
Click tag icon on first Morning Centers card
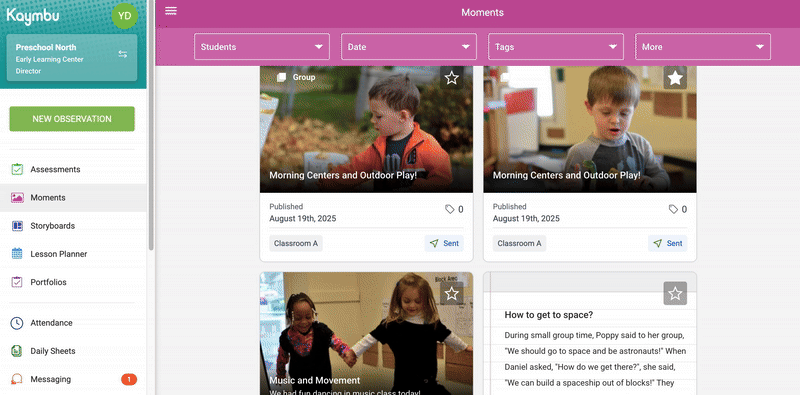coord(449,209)
